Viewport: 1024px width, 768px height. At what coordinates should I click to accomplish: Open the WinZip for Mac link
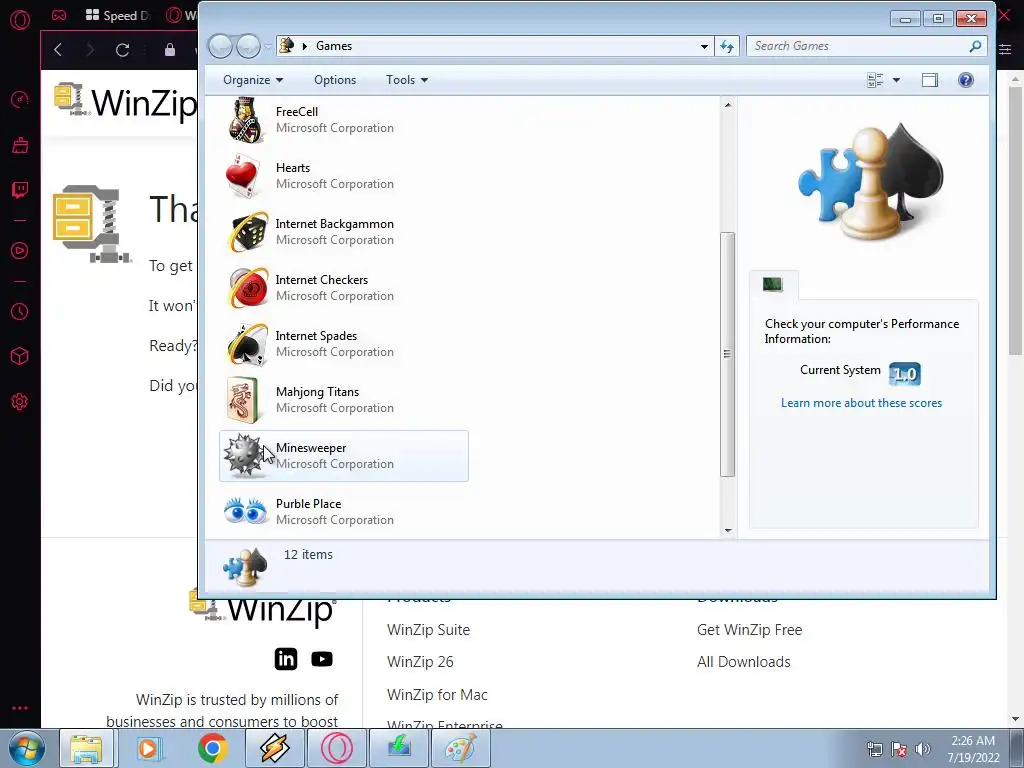[x=437, y=694]
